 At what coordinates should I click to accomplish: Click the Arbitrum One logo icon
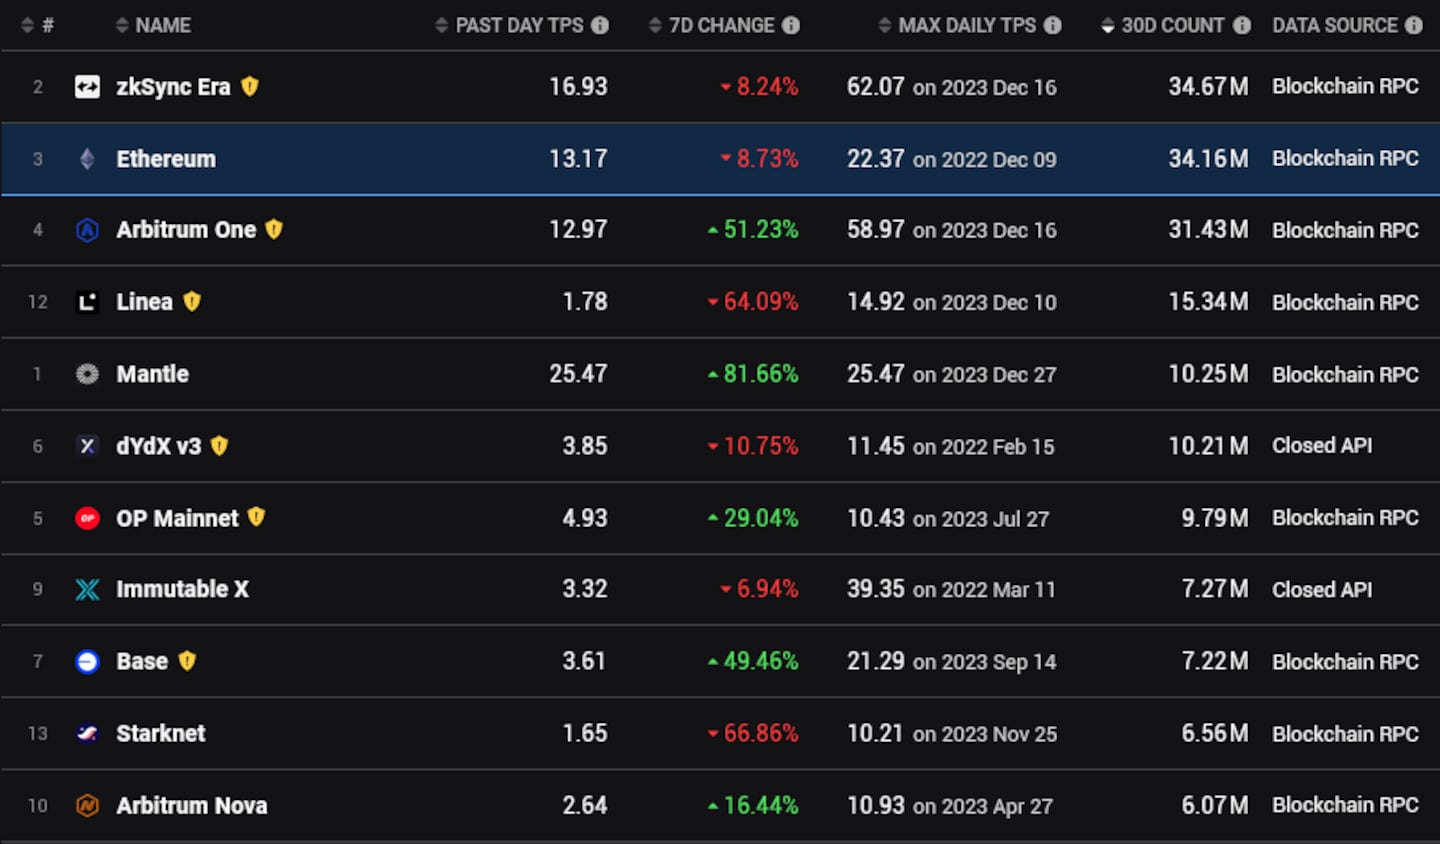87,230
